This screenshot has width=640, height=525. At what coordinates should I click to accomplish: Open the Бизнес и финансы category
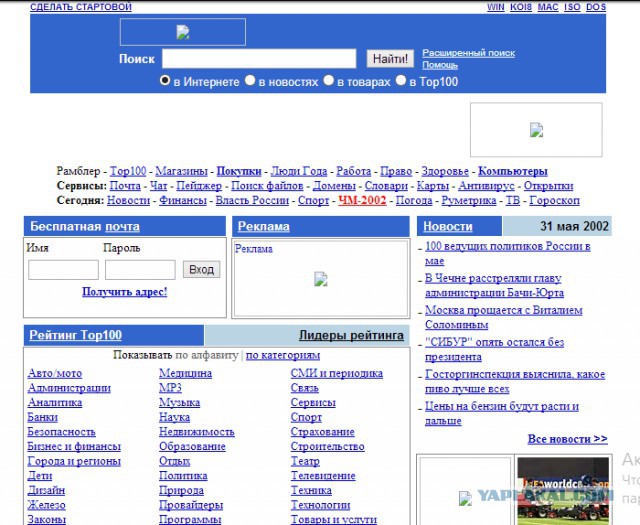(x=74, y=446)
